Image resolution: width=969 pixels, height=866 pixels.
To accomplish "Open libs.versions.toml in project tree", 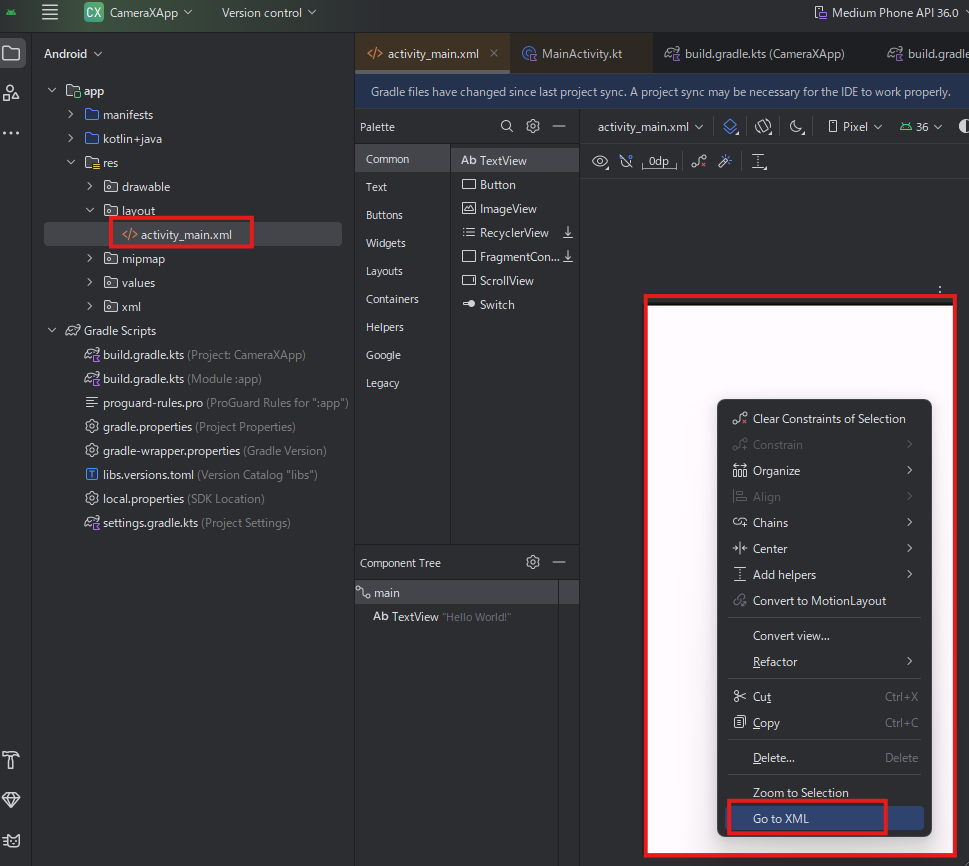I will (149, 475).
